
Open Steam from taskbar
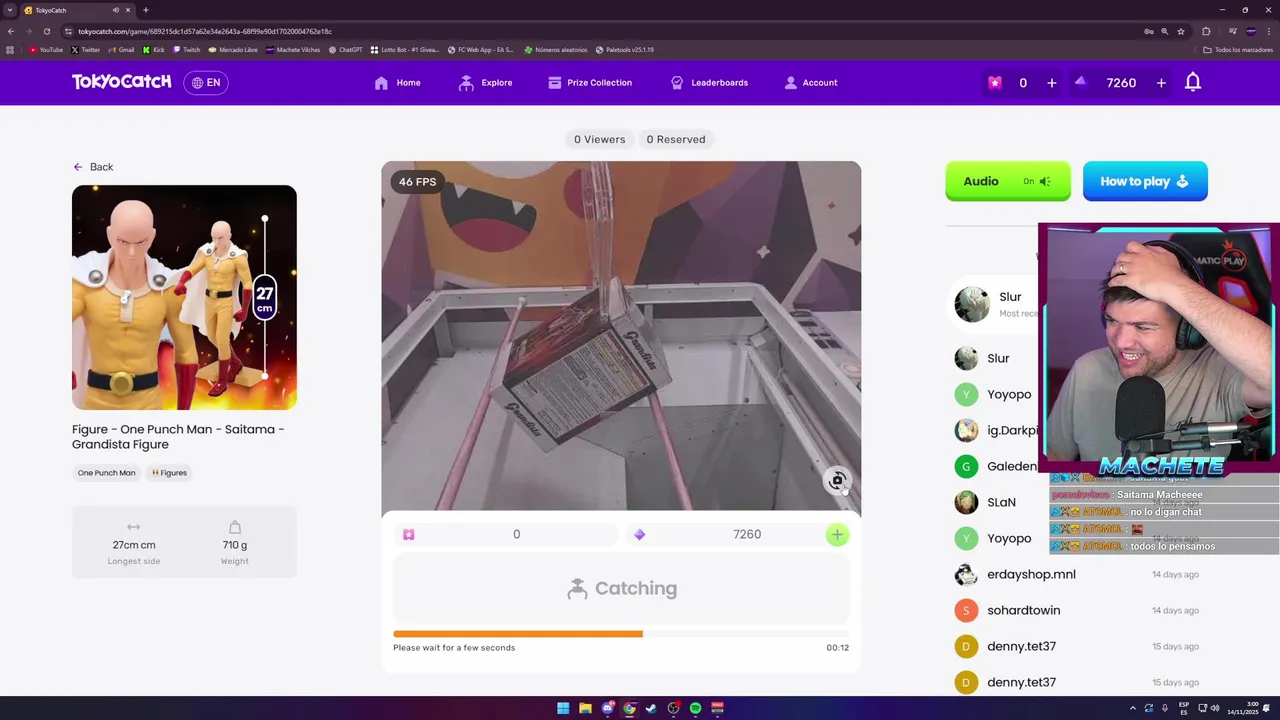coord(651,708)
